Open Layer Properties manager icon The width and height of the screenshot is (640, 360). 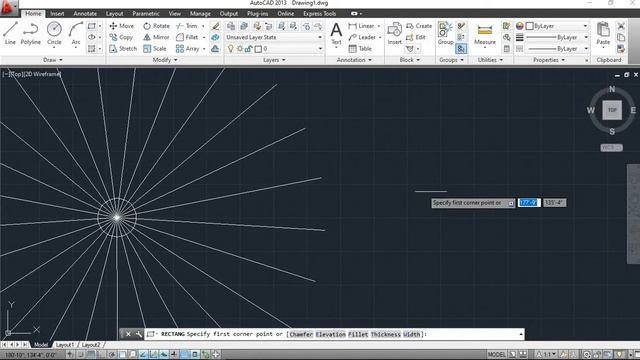click(x=231, y=26)
